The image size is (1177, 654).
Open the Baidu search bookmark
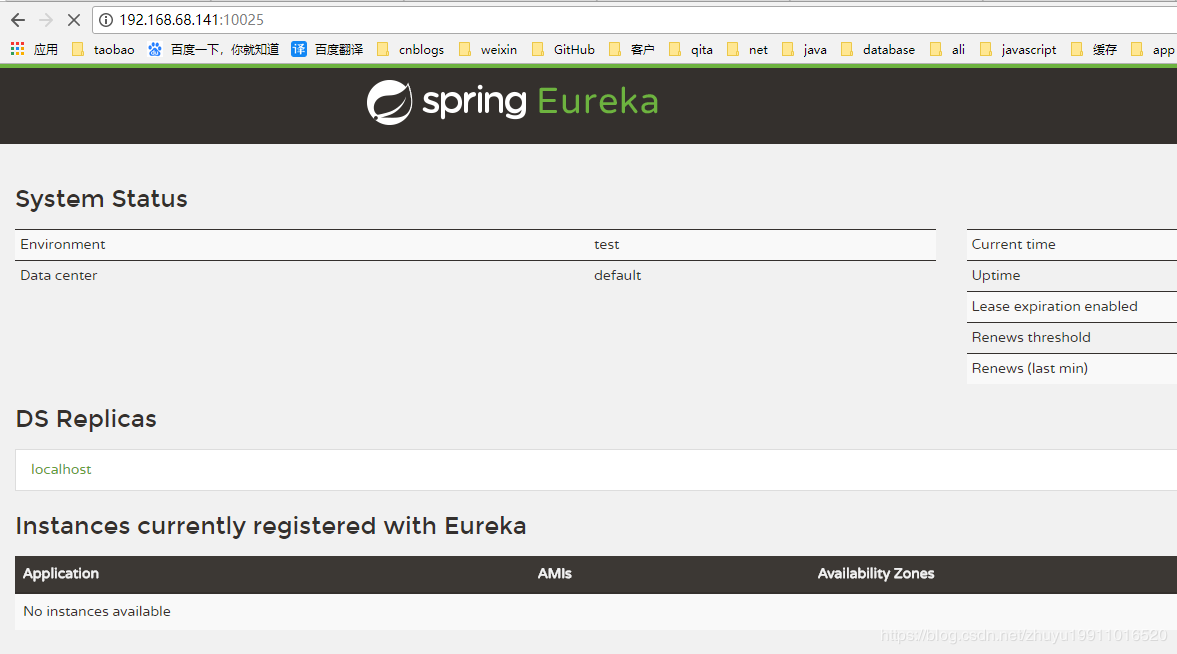[213, 50]
